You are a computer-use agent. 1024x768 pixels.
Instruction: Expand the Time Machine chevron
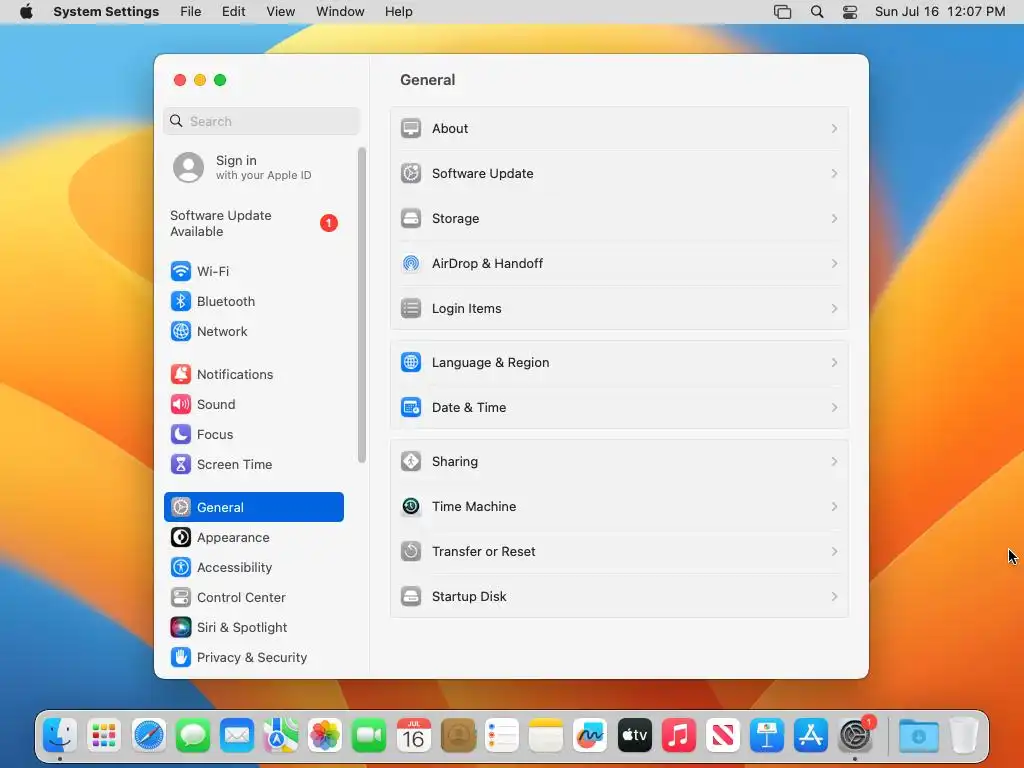coord(834,507)
